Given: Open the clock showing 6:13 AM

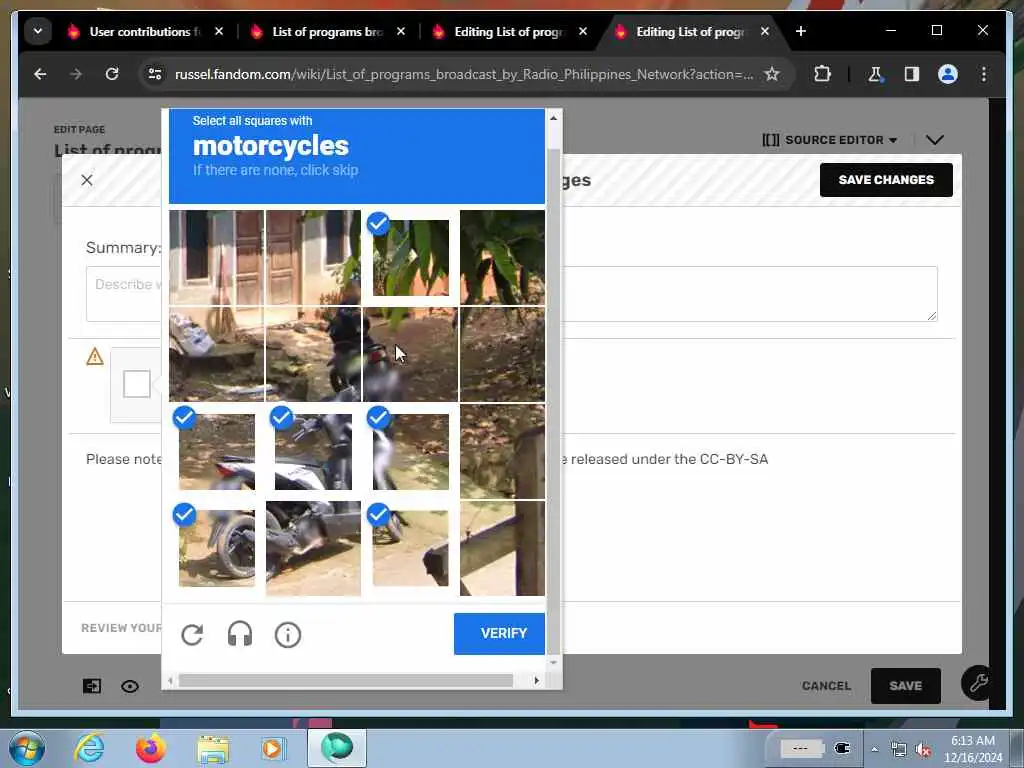Looking at the screenshot, I should click(x=972, y=749).
